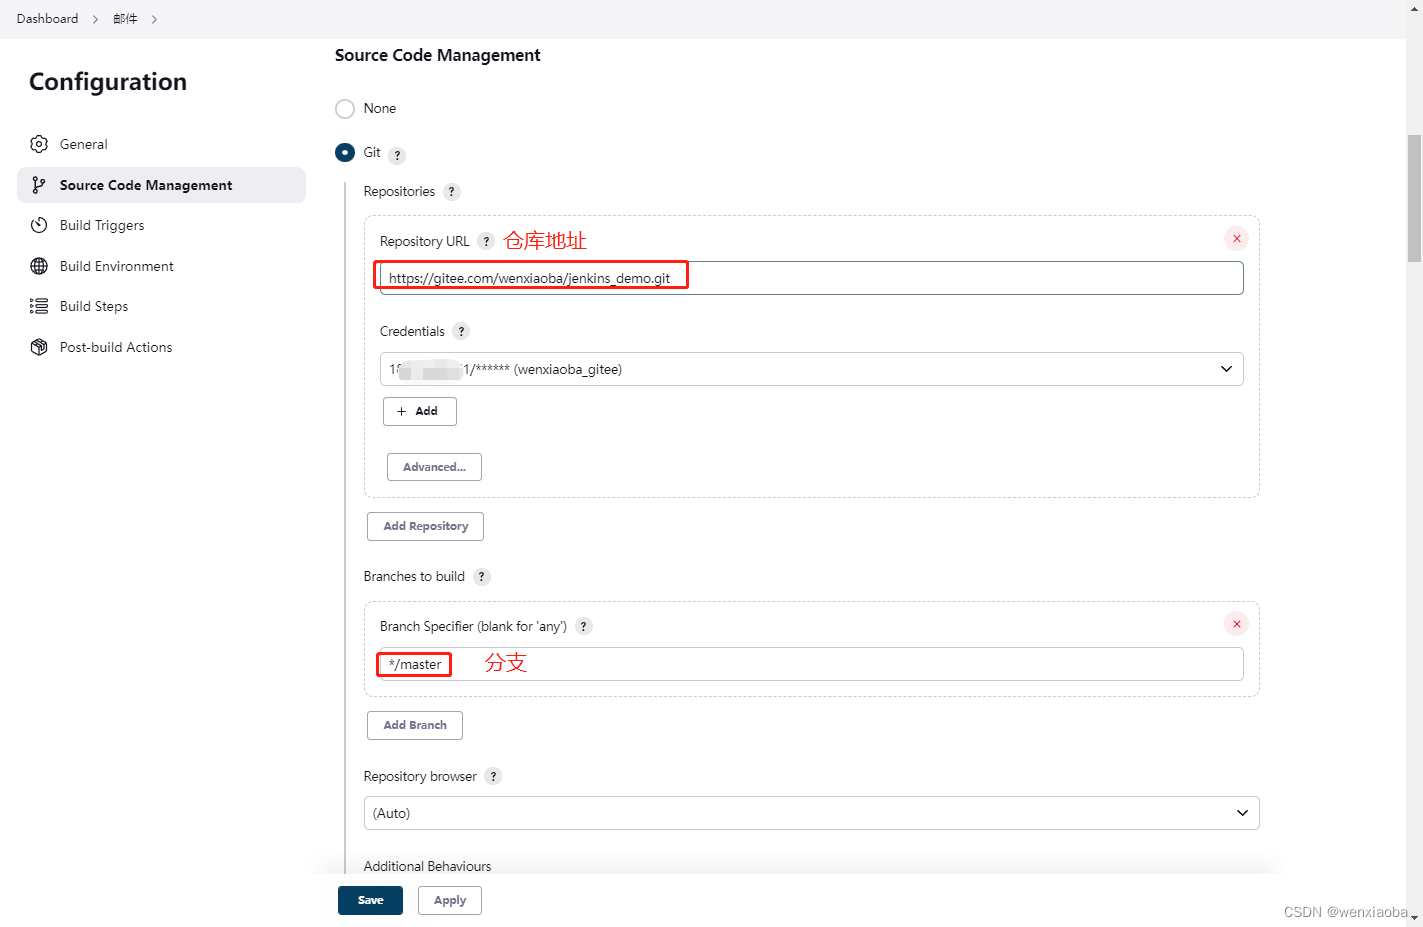Click the Advanced... button
The image size is (1423, 927).
point(434,467)
